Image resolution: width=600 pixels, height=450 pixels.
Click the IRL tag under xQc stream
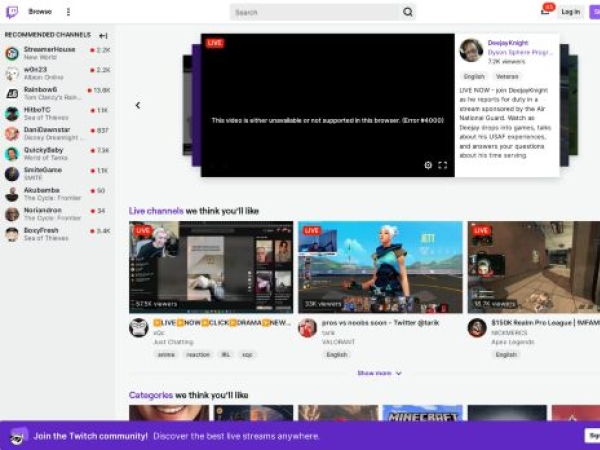[x=226, y=355]
